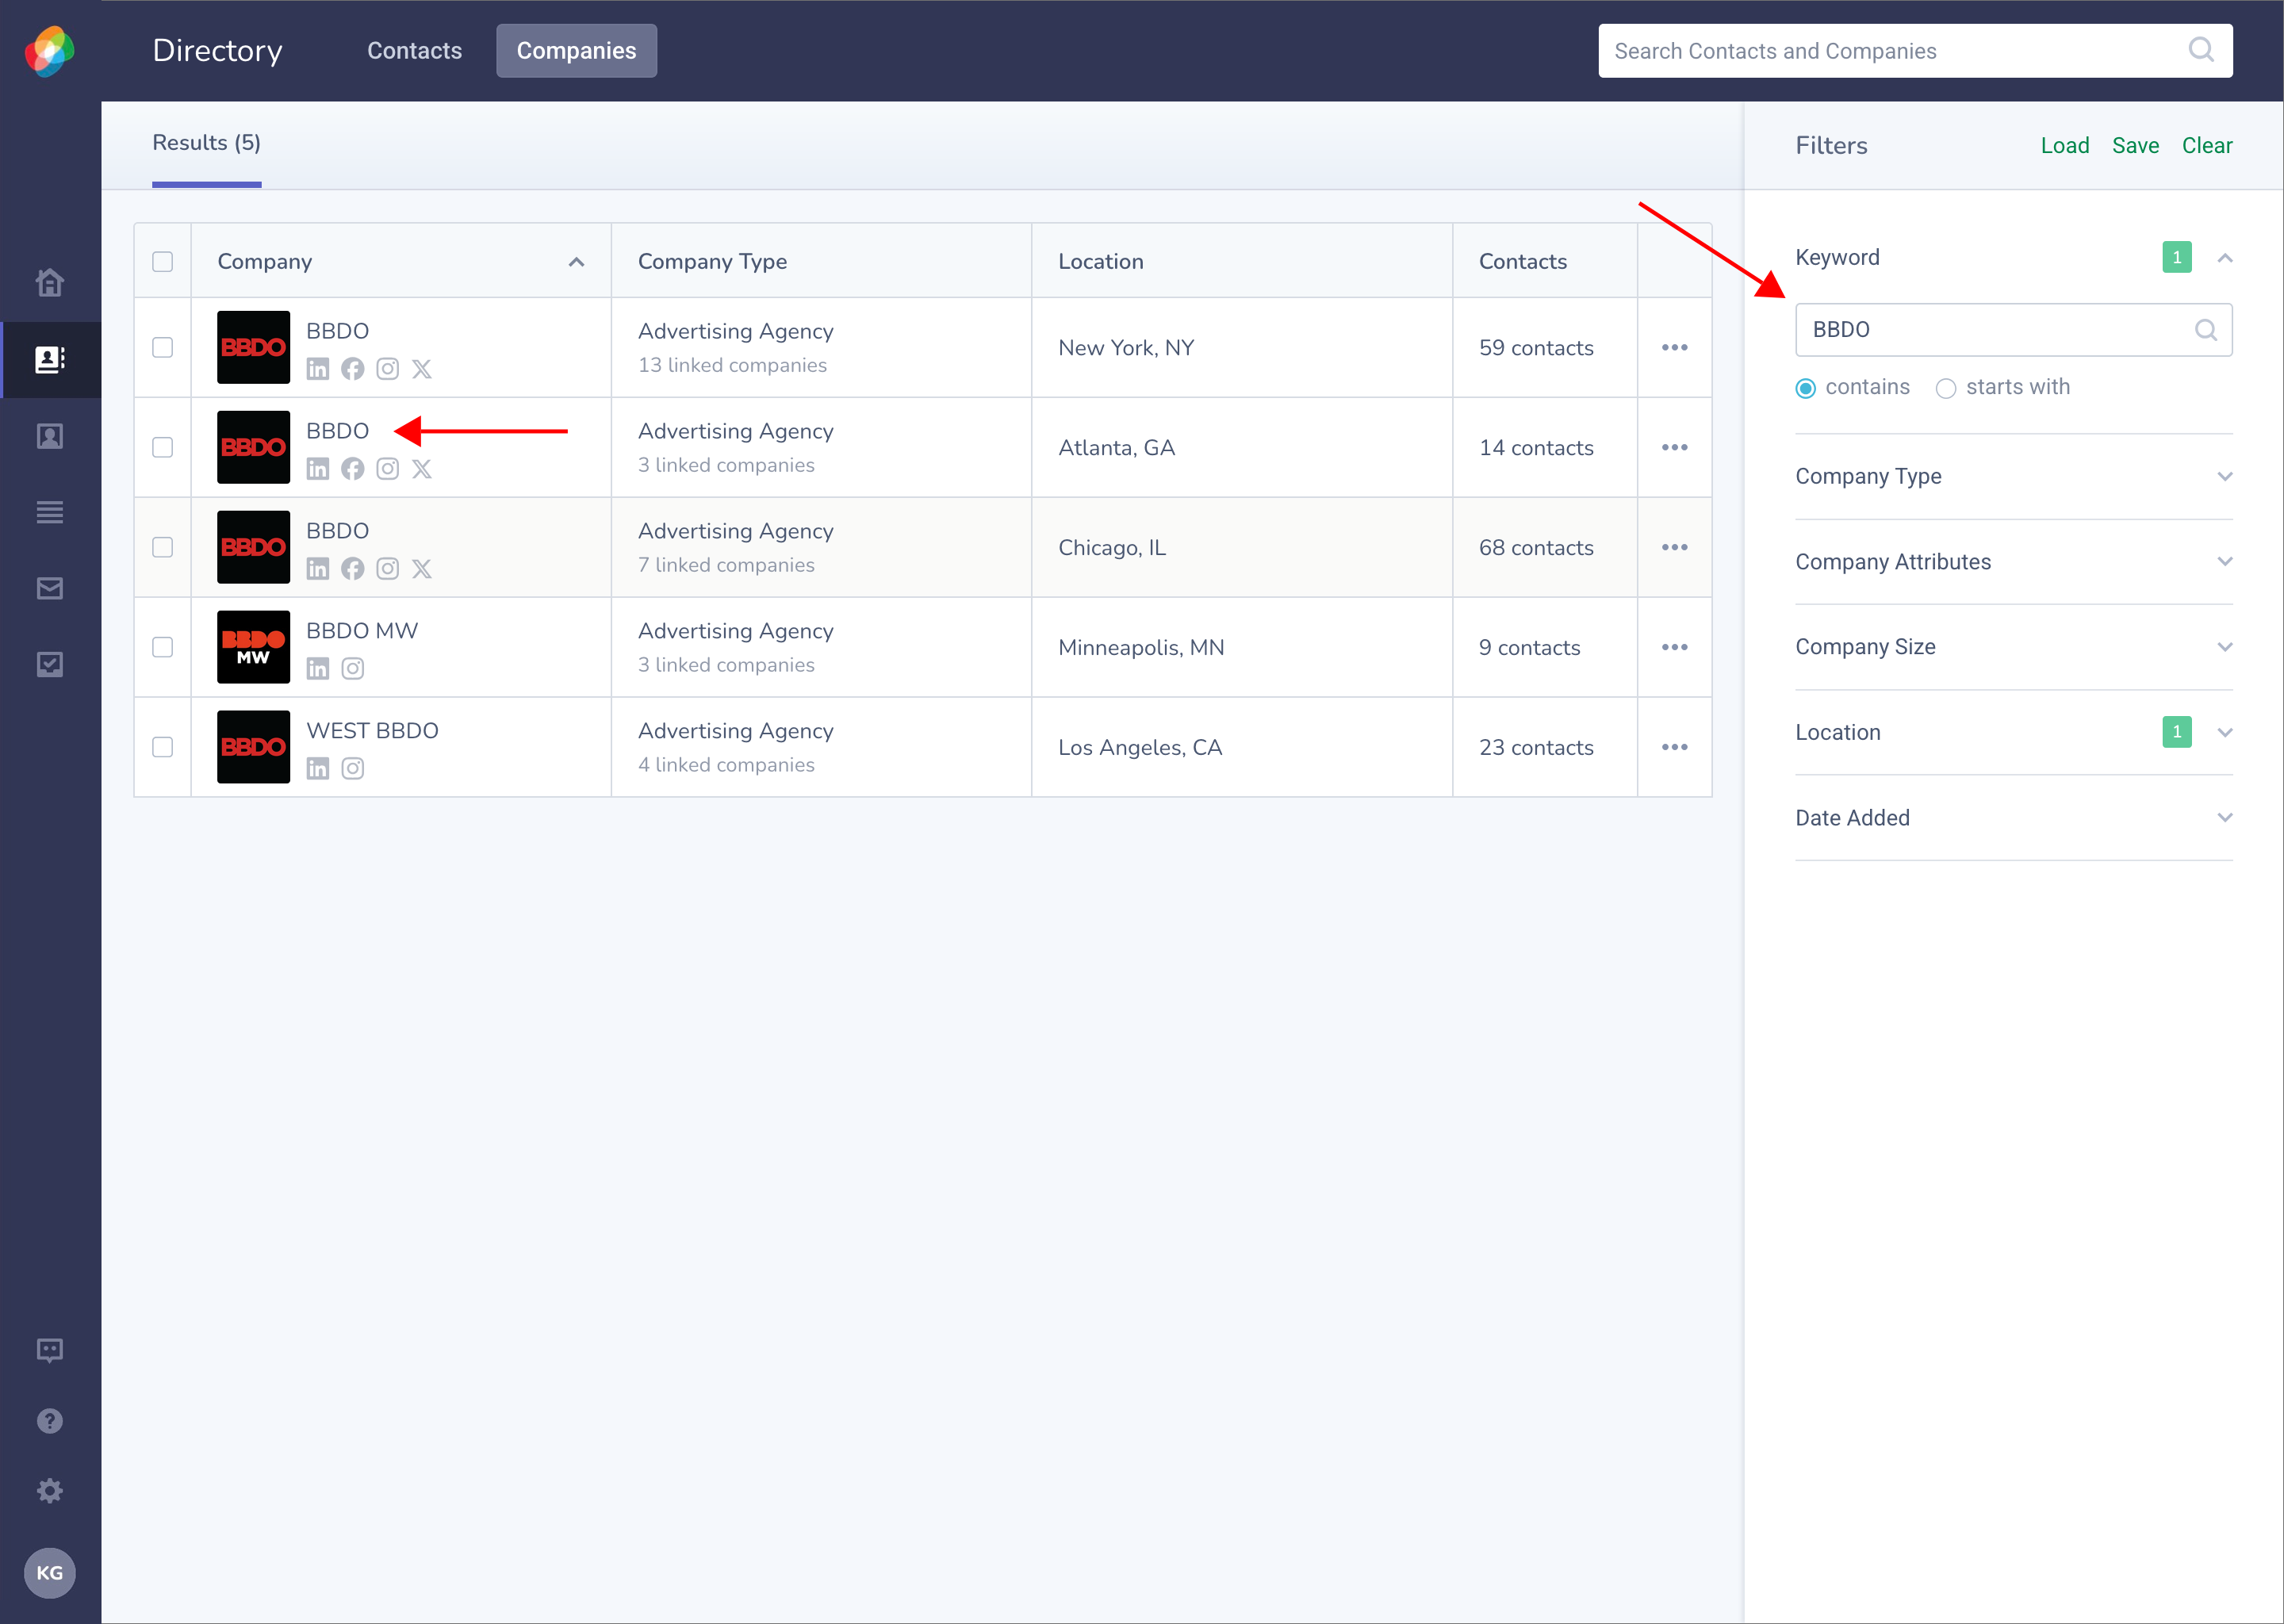Image resolution: width=2284 pixels, height=1624 pixels.
Task: Click the Keyword input containing BBDO
Action: [x=2014, y=330]
